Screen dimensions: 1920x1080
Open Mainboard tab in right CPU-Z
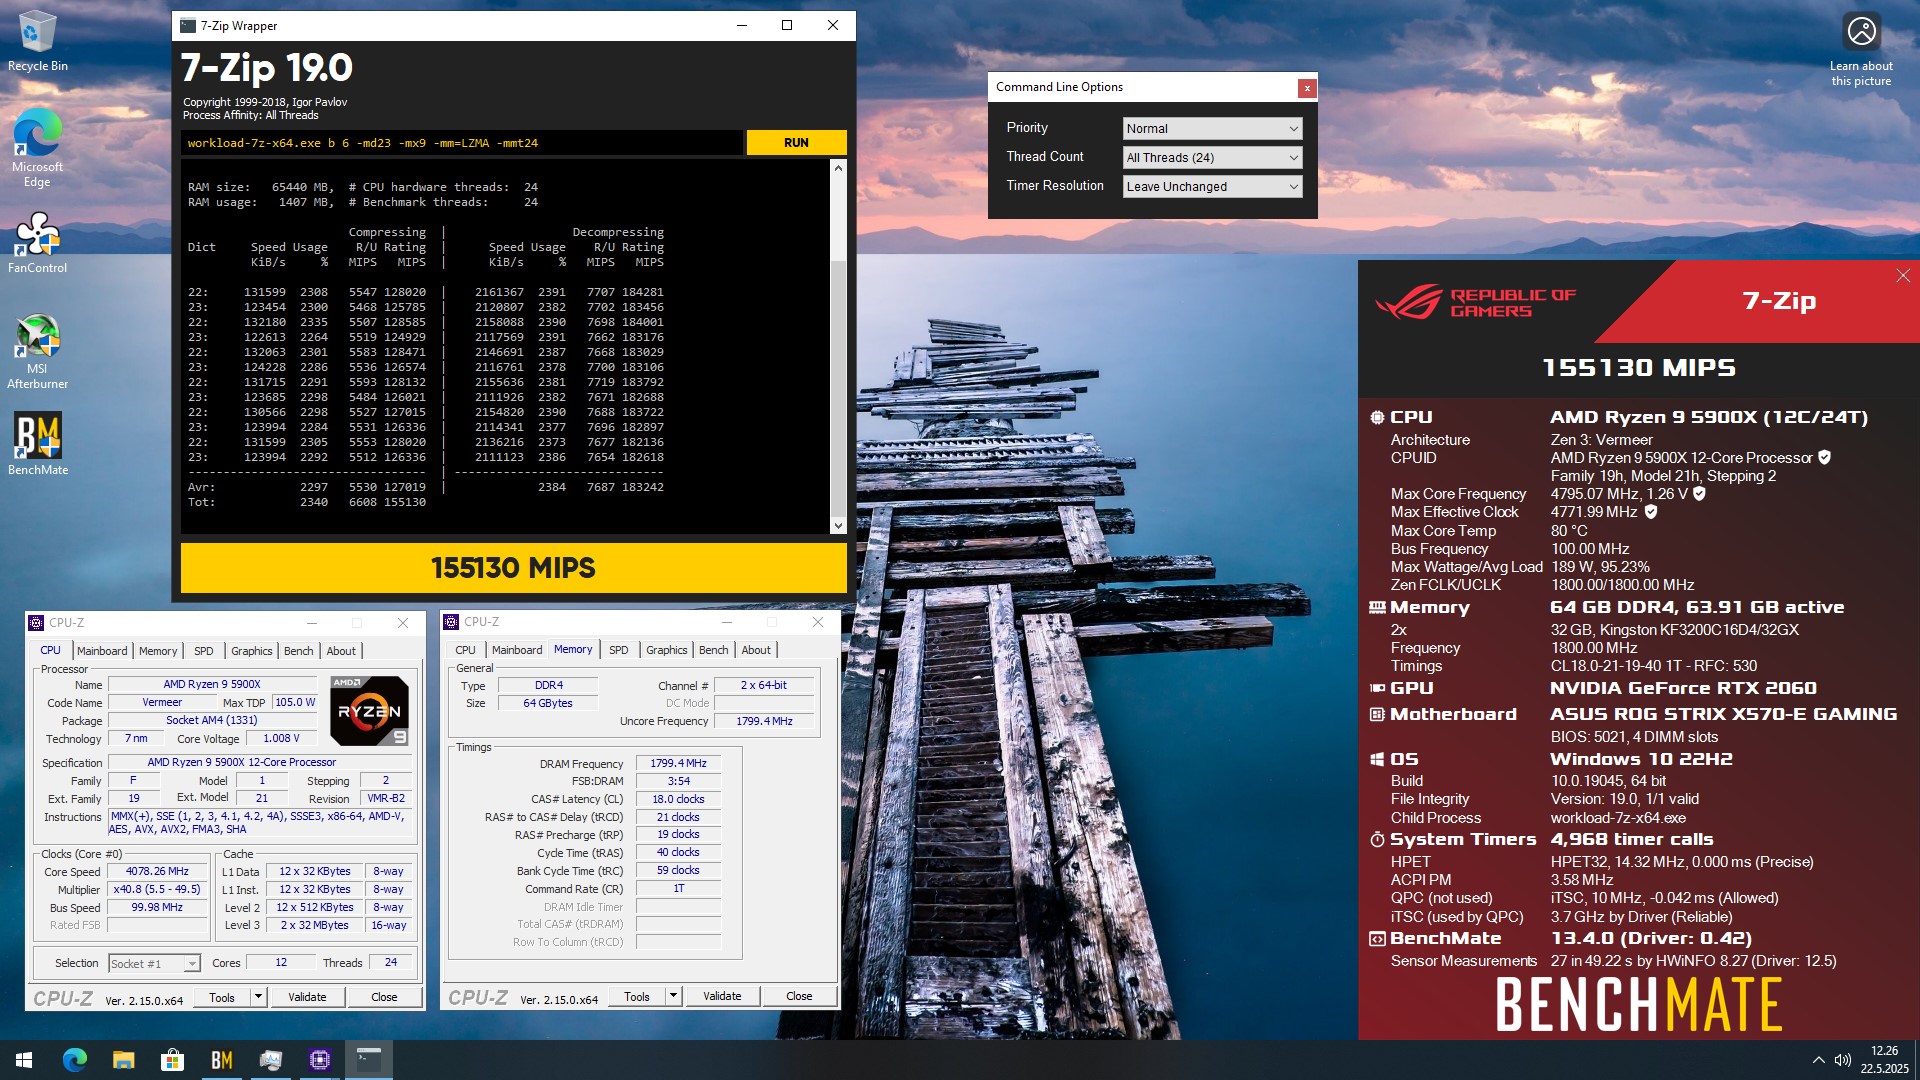(x=517, y=650)
